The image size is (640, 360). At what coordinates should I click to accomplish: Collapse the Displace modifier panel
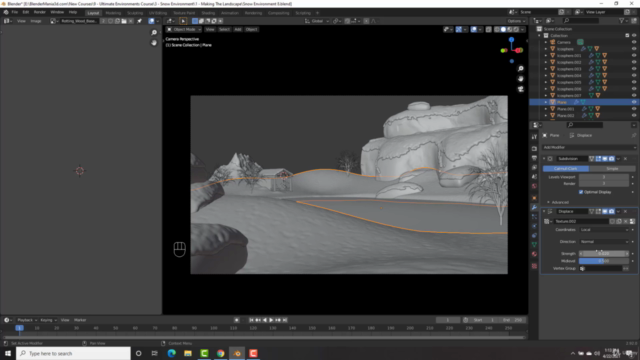pos(544,211)
